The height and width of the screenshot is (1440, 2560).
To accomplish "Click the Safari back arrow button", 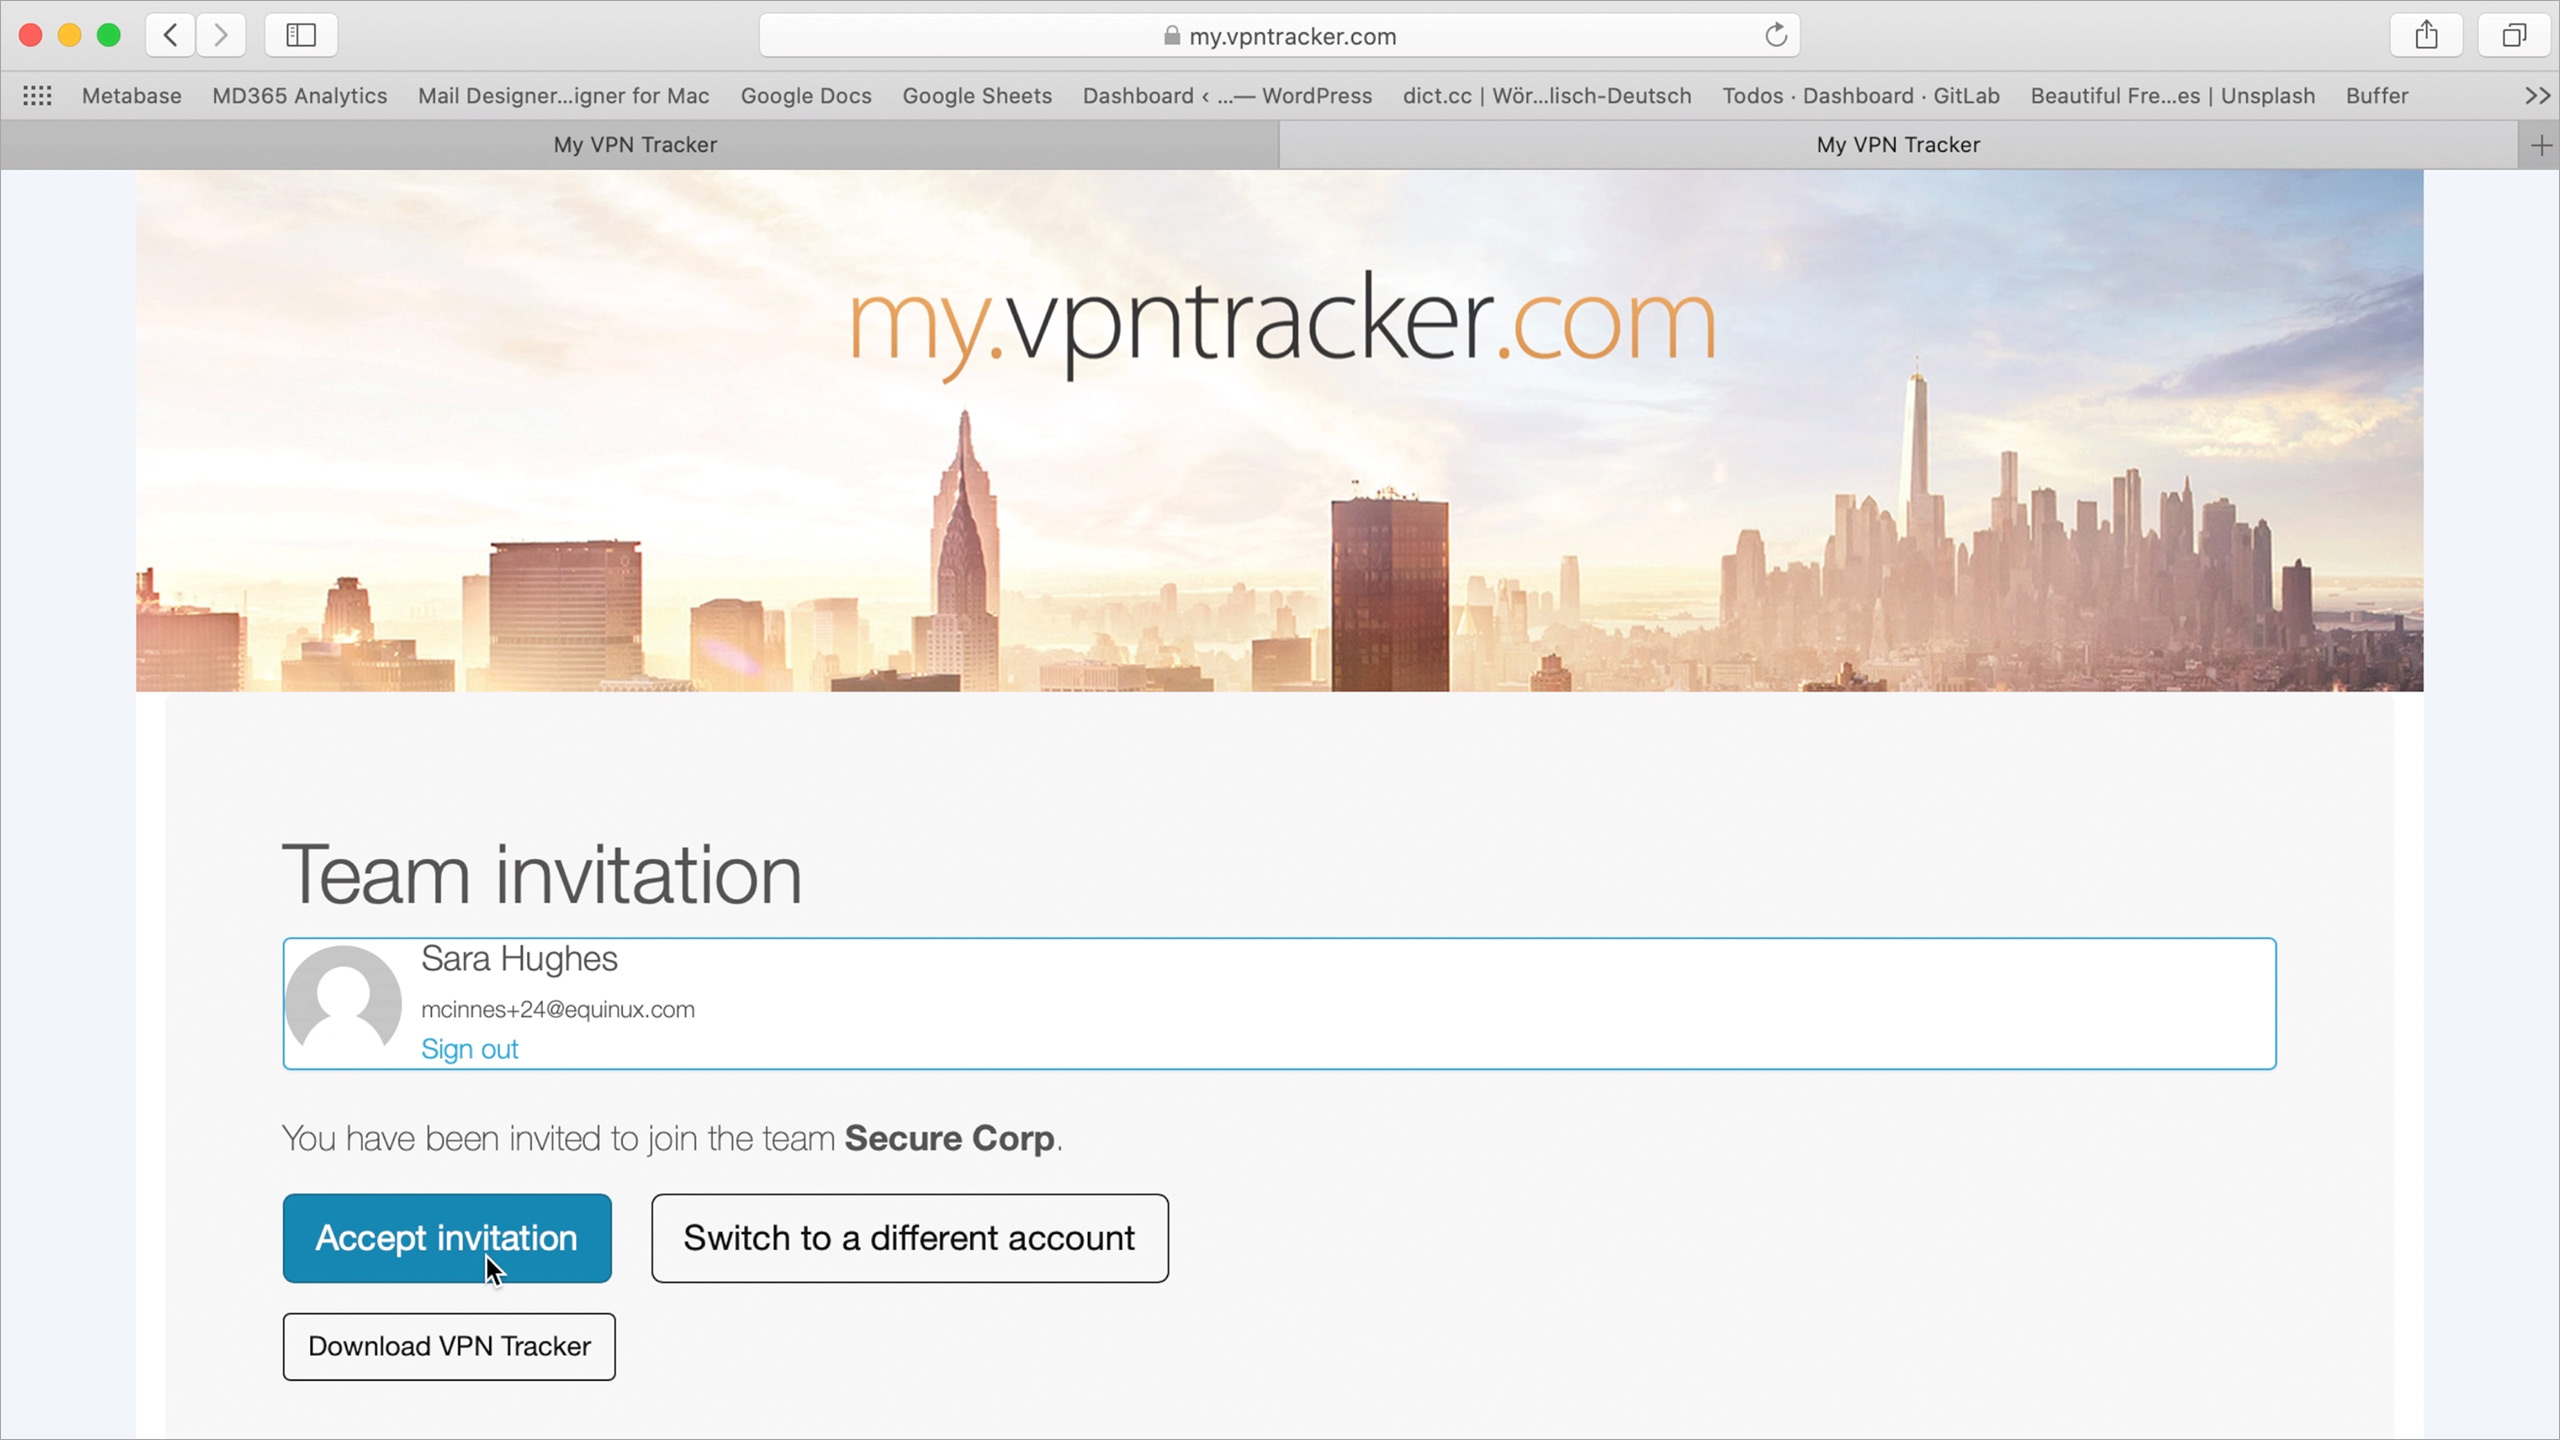I will click(171, 36).
